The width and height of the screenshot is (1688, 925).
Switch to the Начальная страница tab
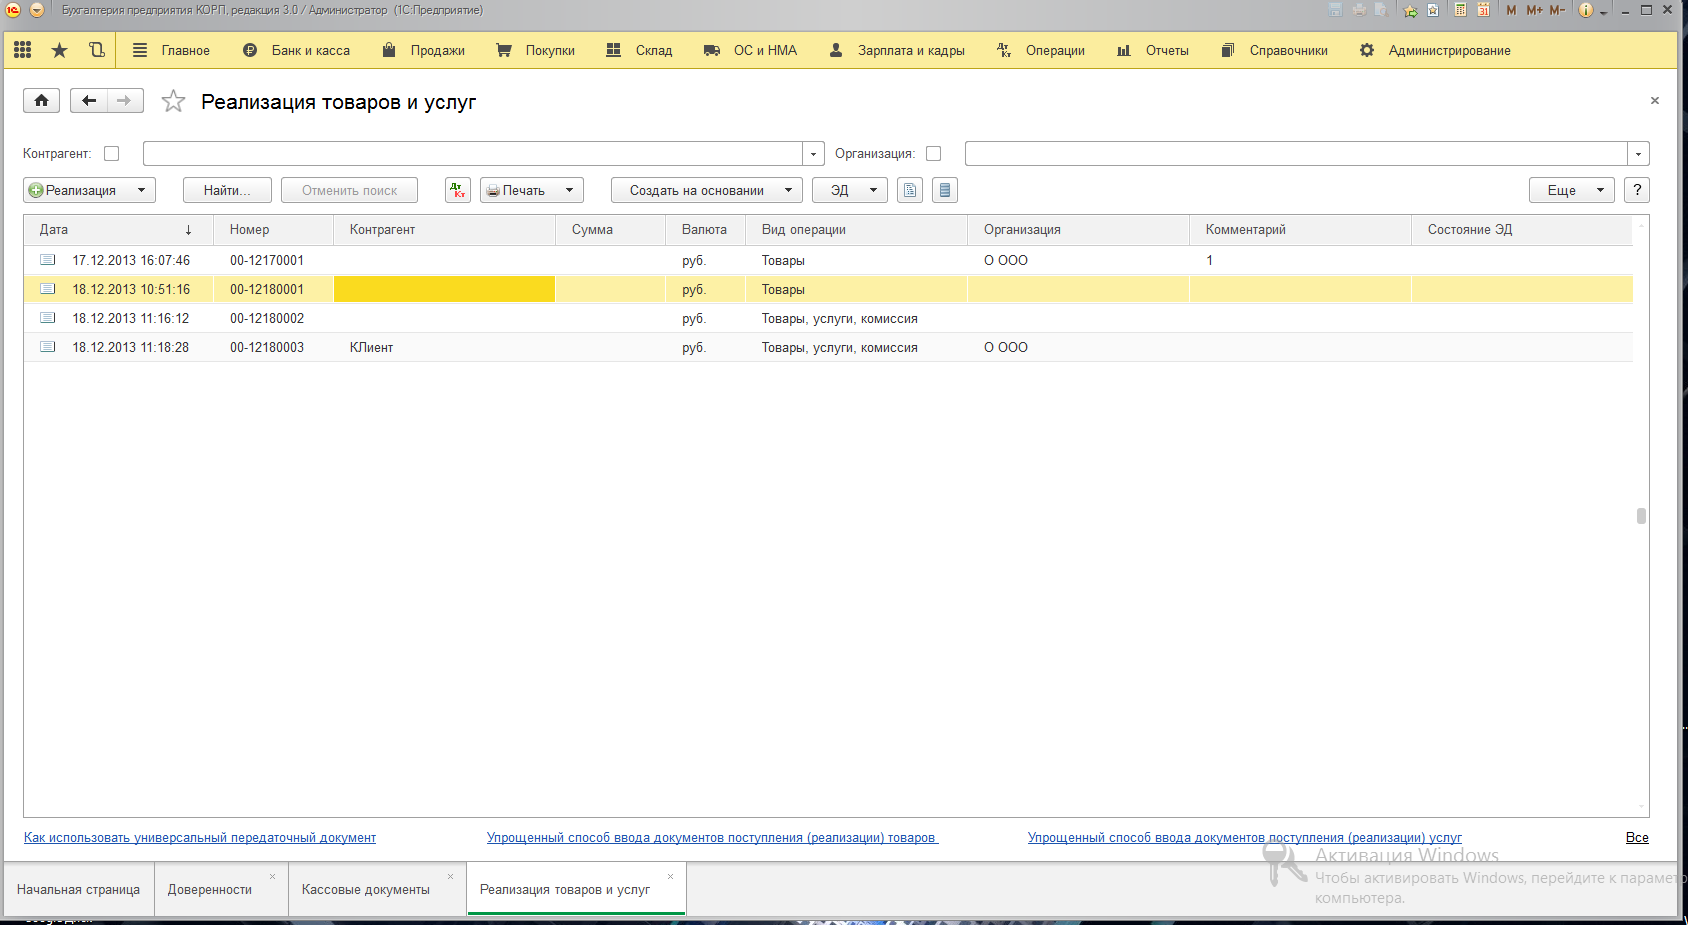[x=78, y=889]
